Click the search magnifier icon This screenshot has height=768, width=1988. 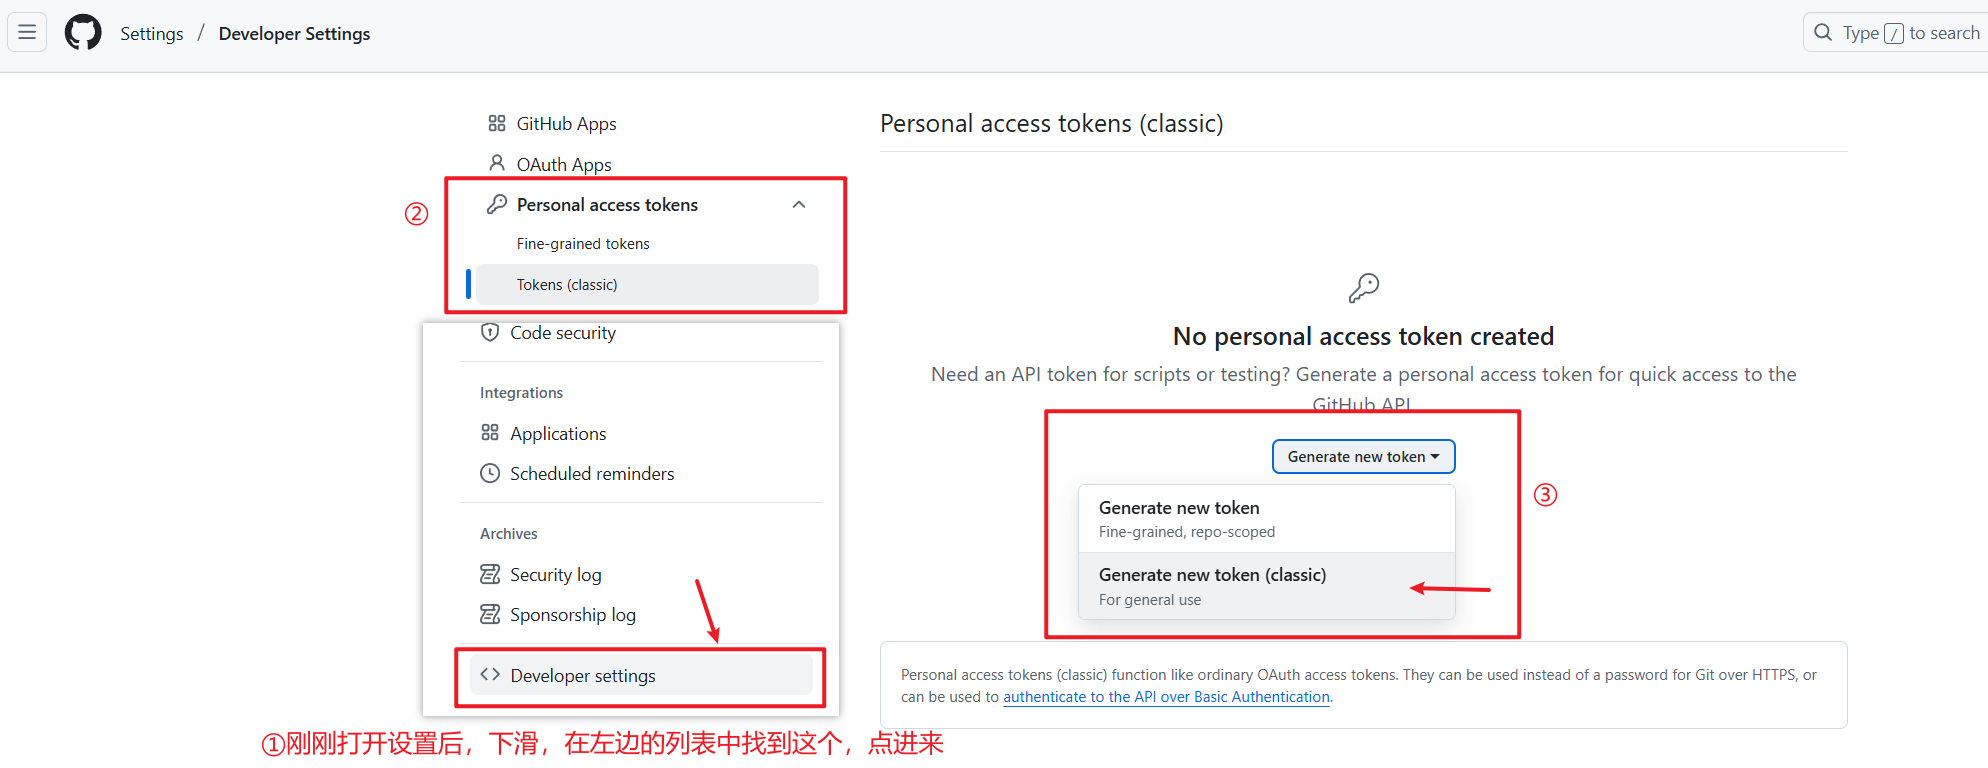(x=1823, y=33)
